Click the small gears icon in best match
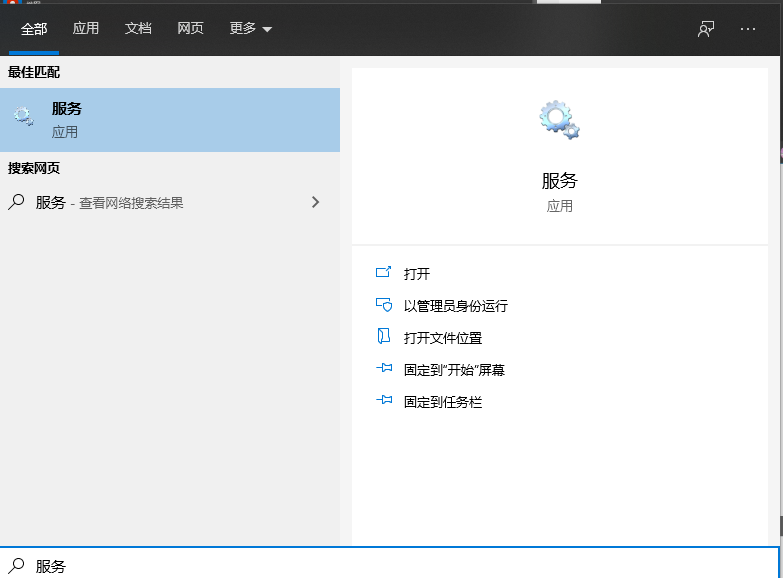 click(x=23, y=116)
